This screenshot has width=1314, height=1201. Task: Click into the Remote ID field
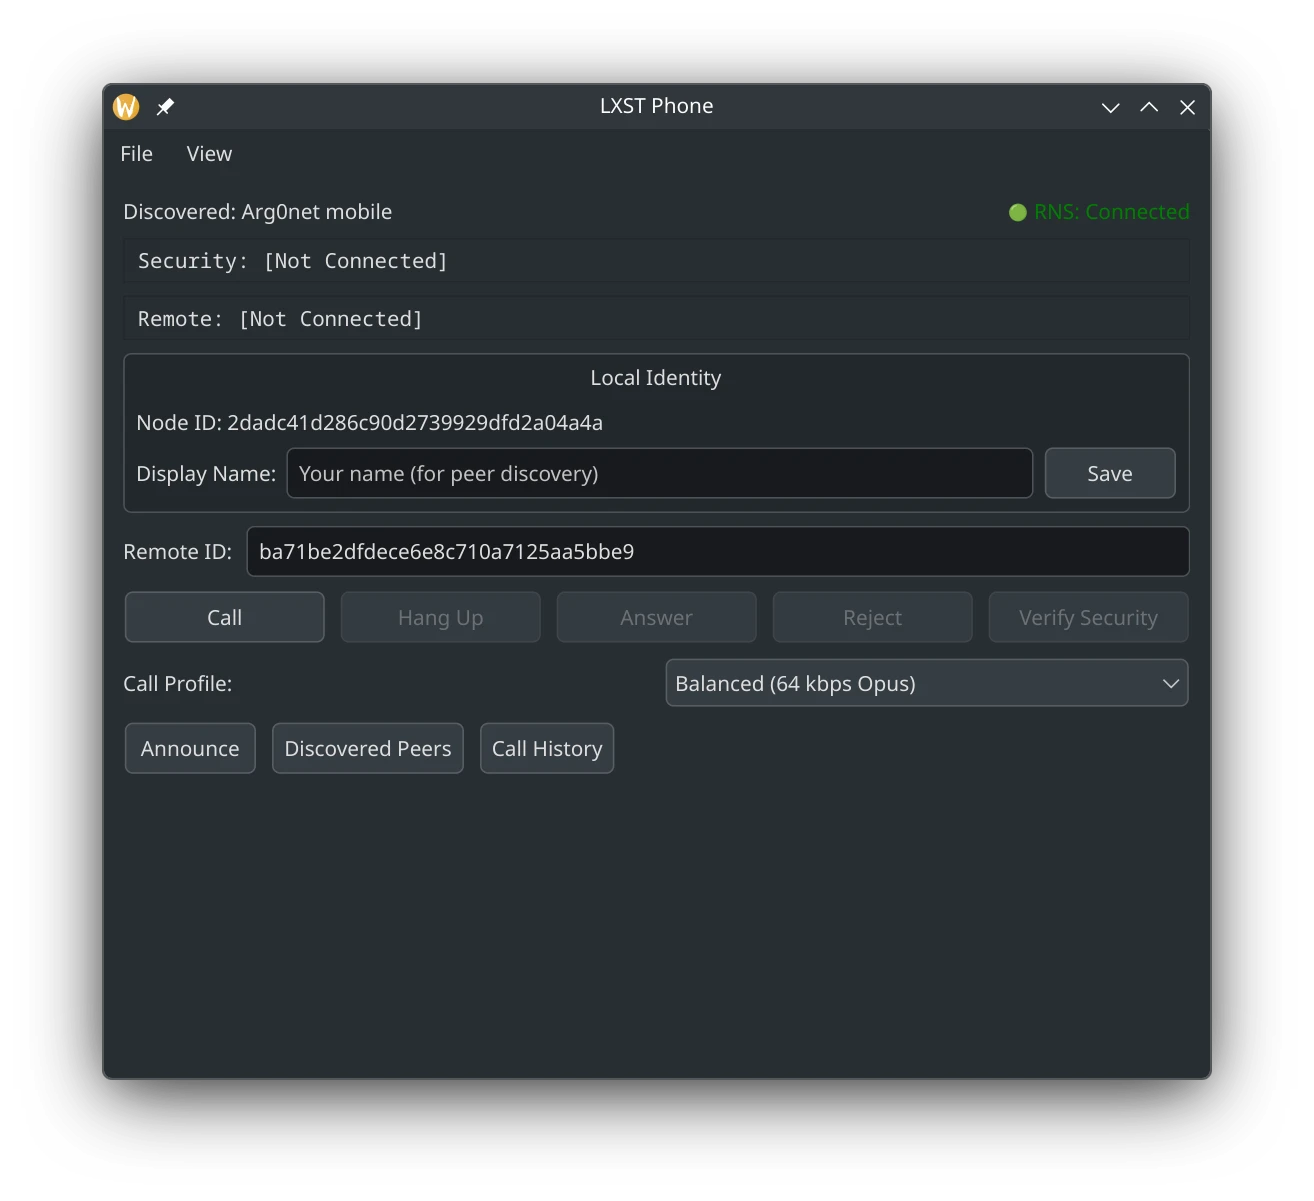tap(717, 552)
